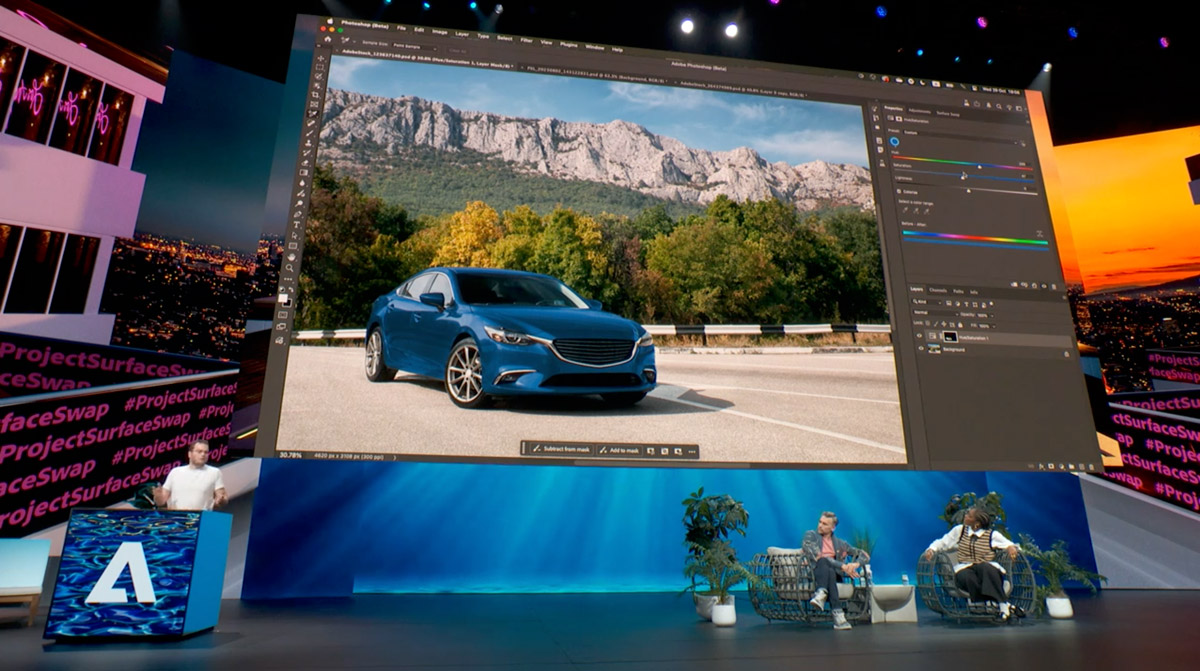
Task: Hide the Hue/Saturation 1 layer
Action: point(919,335)
